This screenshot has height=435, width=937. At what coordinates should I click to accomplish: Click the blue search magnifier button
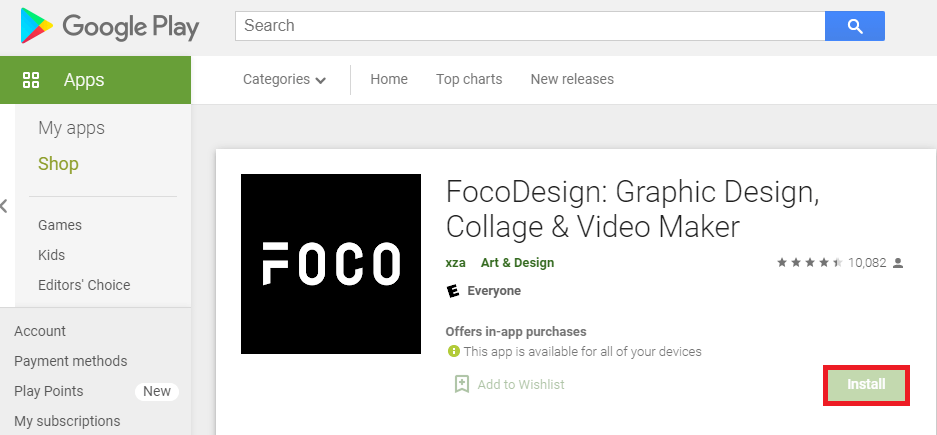pyautogui.click(x=855, y=26)
